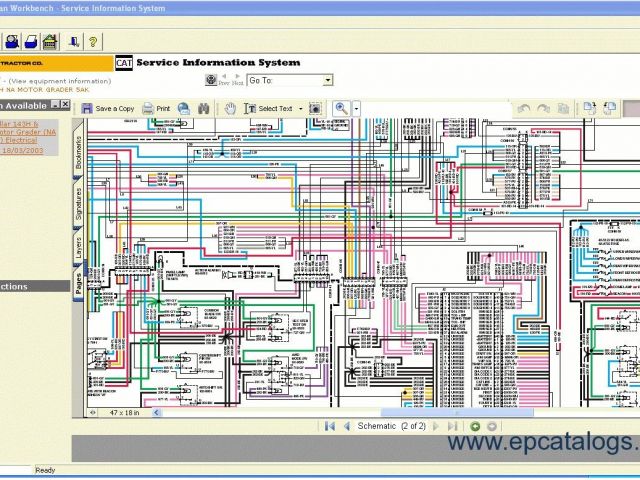
Task: Go to previous schematic page
Action: coord(347,426)
